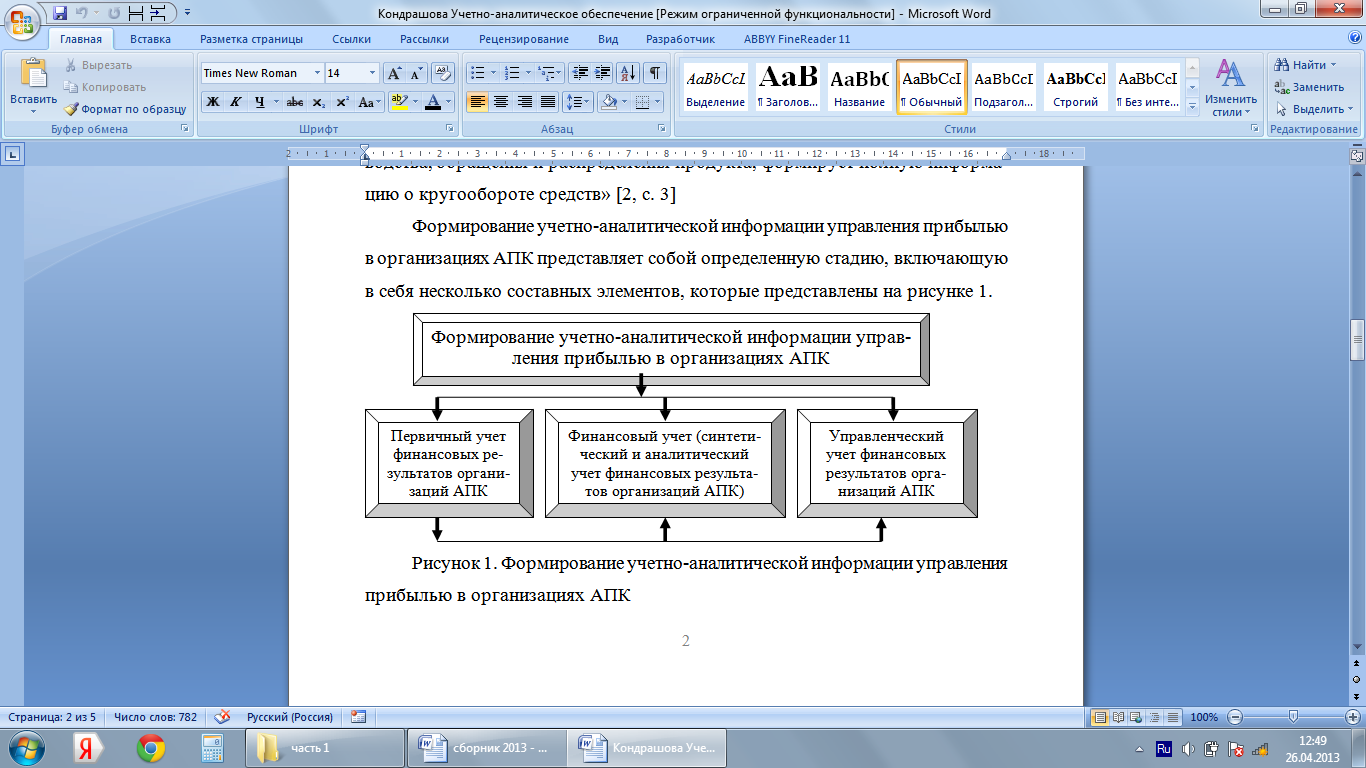Switch to the Вид tab
The width and height of the screenshot is (1366, 768).
[608, 39]
